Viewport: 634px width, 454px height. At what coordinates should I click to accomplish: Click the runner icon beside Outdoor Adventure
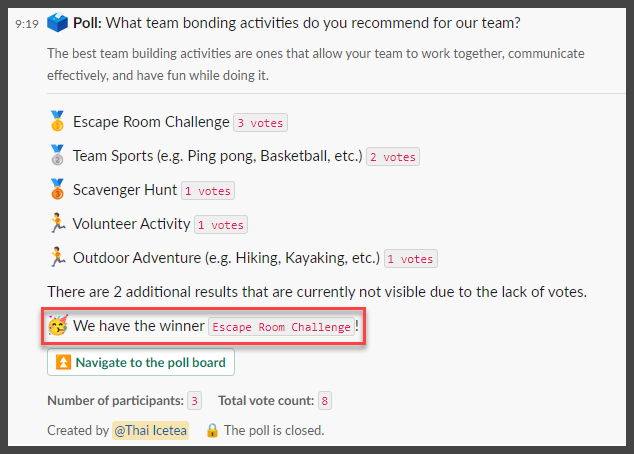click(57, 257)
